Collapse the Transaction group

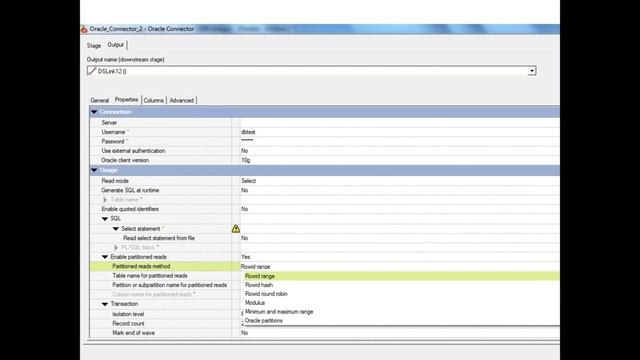[x=105, y=304]
